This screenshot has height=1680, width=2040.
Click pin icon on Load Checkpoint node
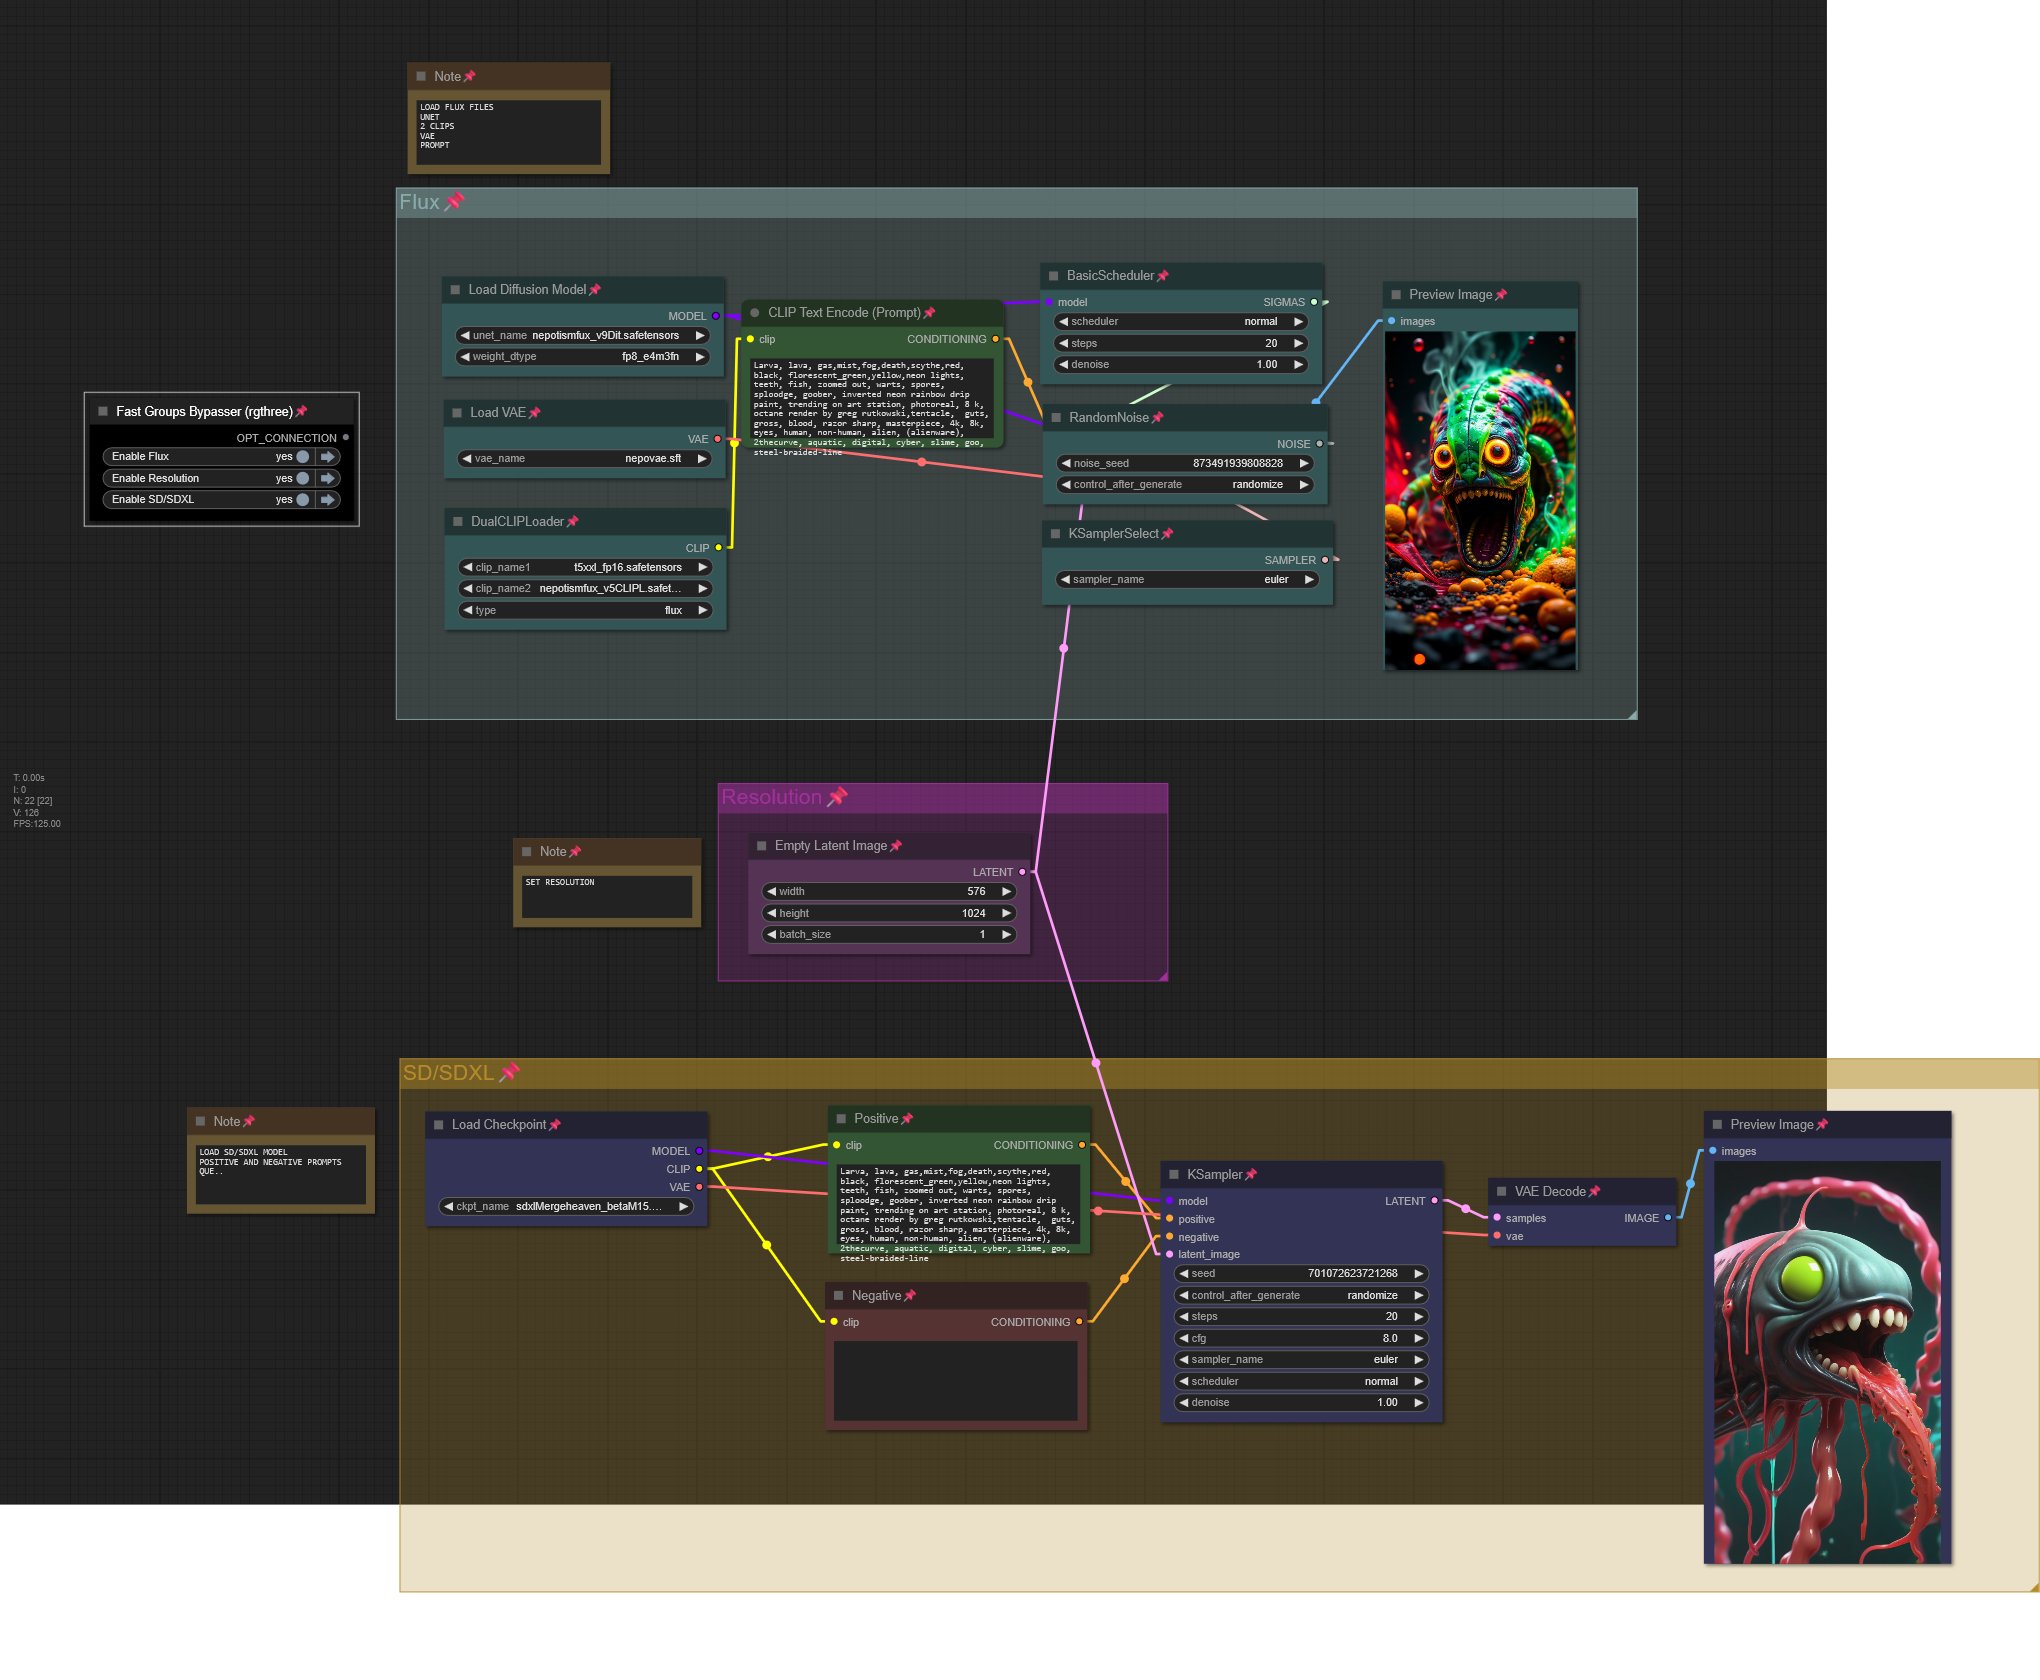pos(555,1125)
